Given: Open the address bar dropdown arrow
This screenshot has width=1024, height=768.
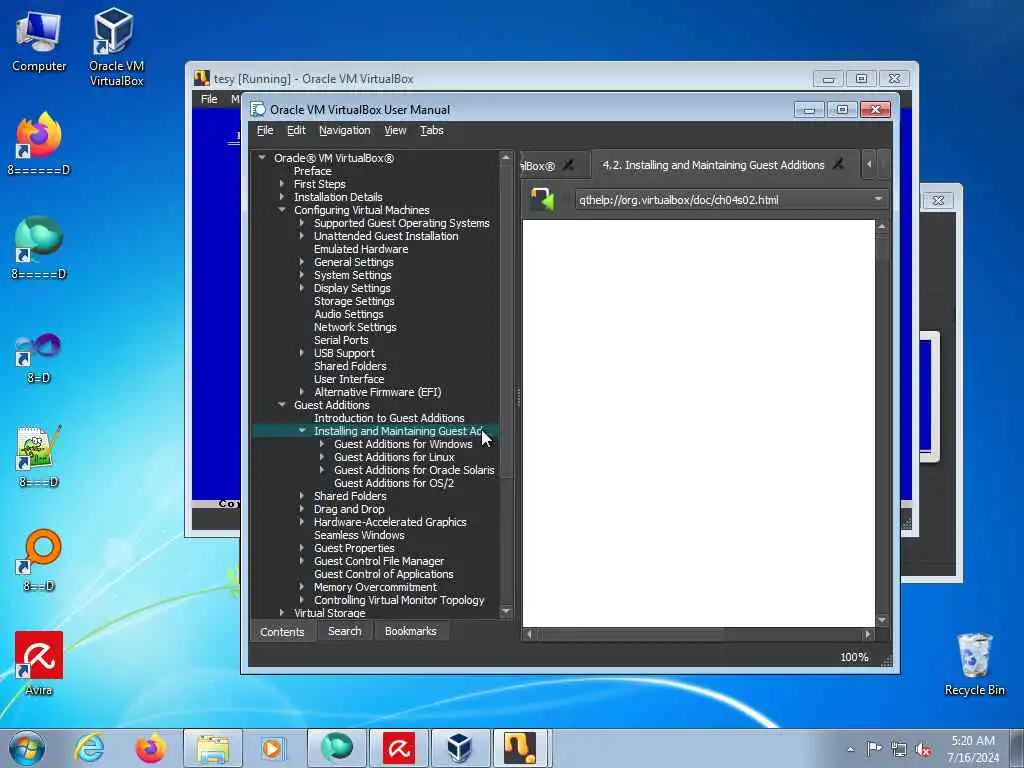Looking at the screenshot, I should 878,199.
